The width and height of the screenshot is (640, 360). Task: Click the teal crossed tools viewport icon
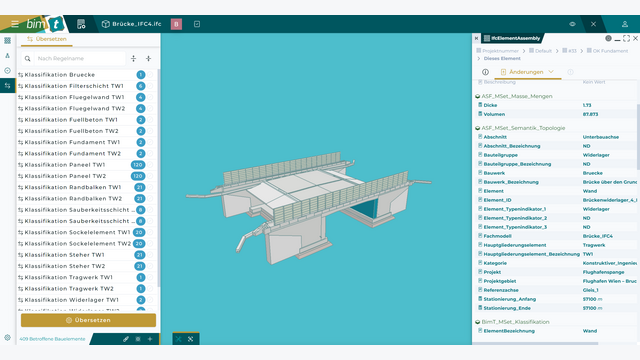(x=178, y=339)
